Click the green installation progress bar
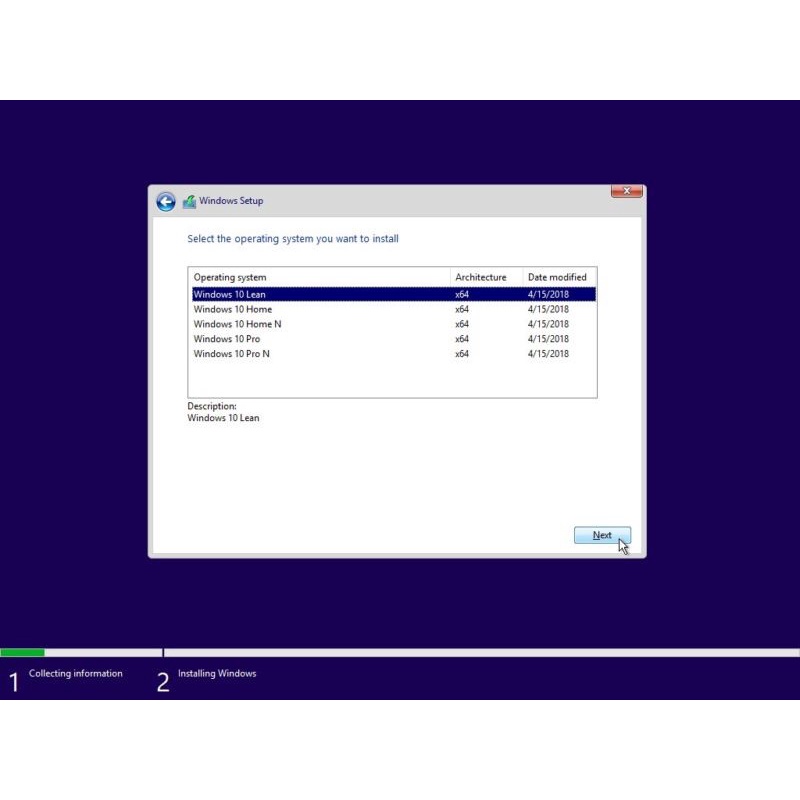The width and height of the screenshot is (800, 800). (22, 653)
